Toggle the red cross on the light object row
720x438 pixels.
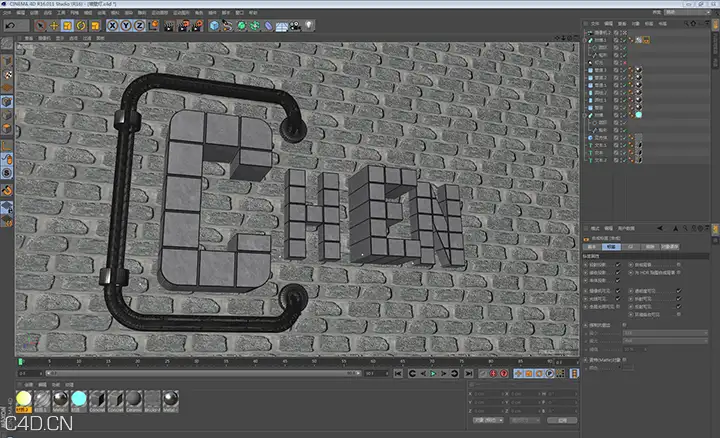click(624, 63)
